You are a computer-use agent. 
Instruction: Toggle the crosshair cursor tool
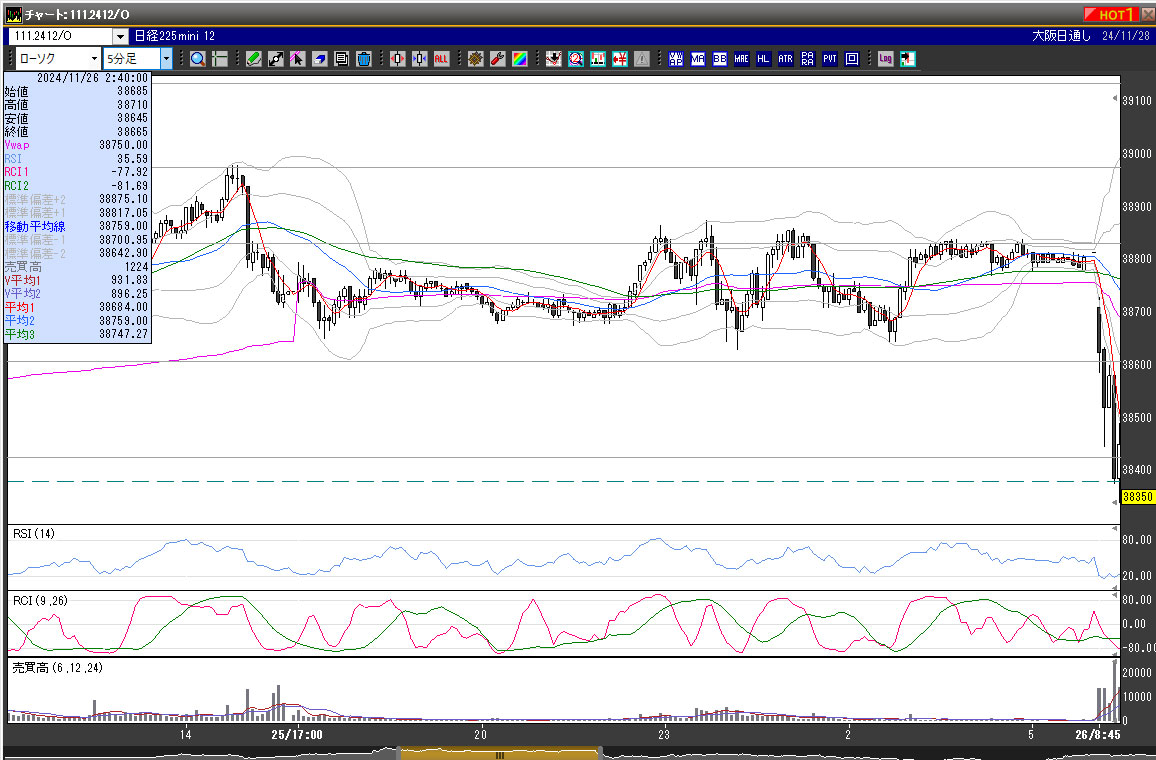pos(220,59)
